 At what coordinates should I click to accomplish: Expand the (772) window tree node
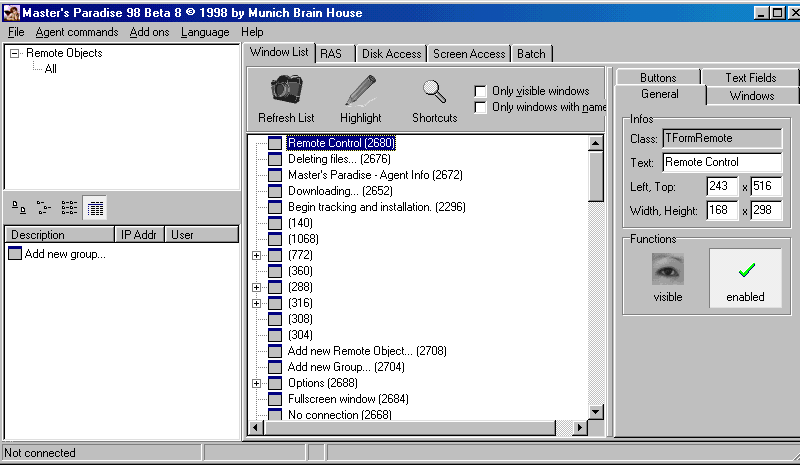(257, 255)
